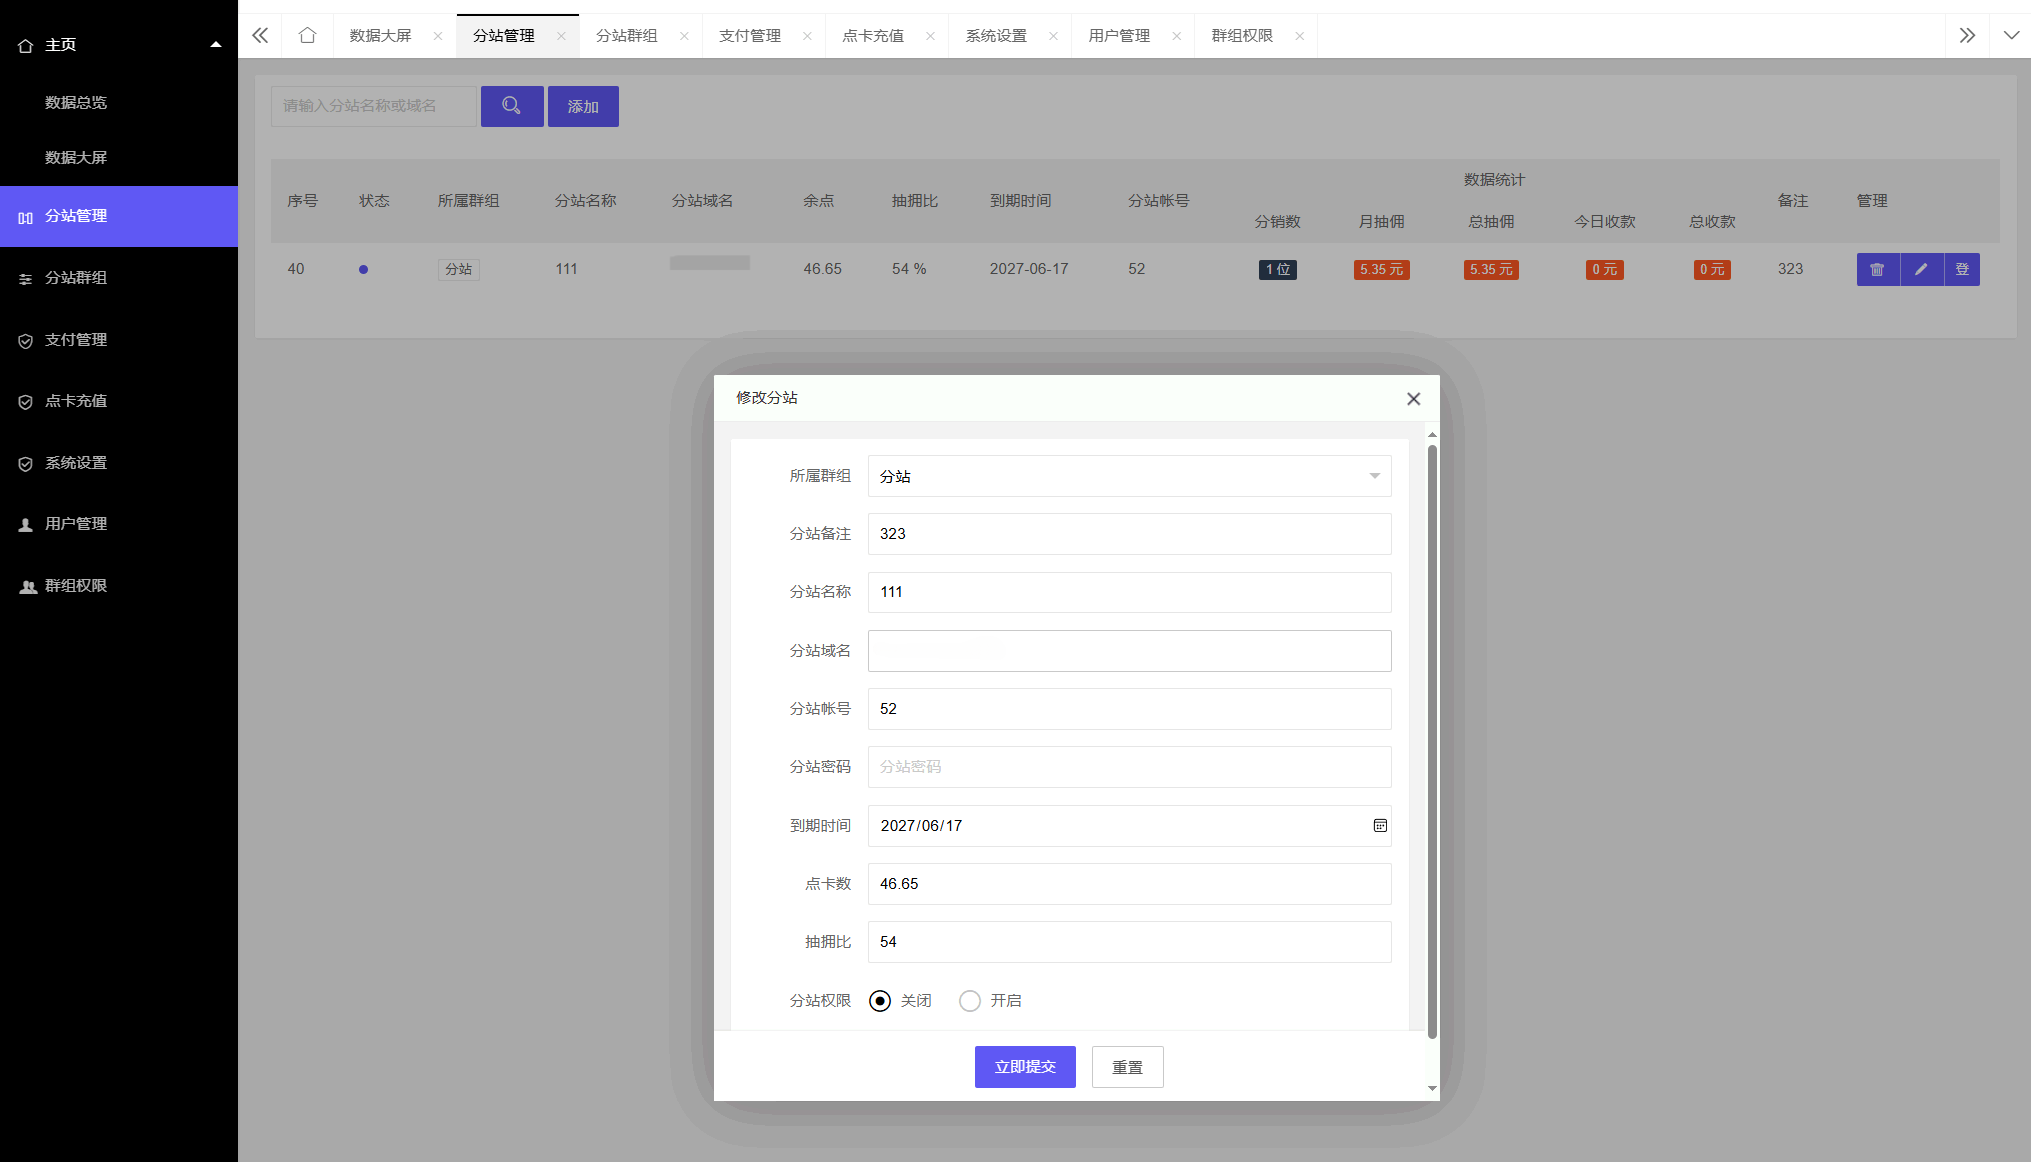Select the 开启 radio option
The image size is (2031, 1162).
point(970,1001)
